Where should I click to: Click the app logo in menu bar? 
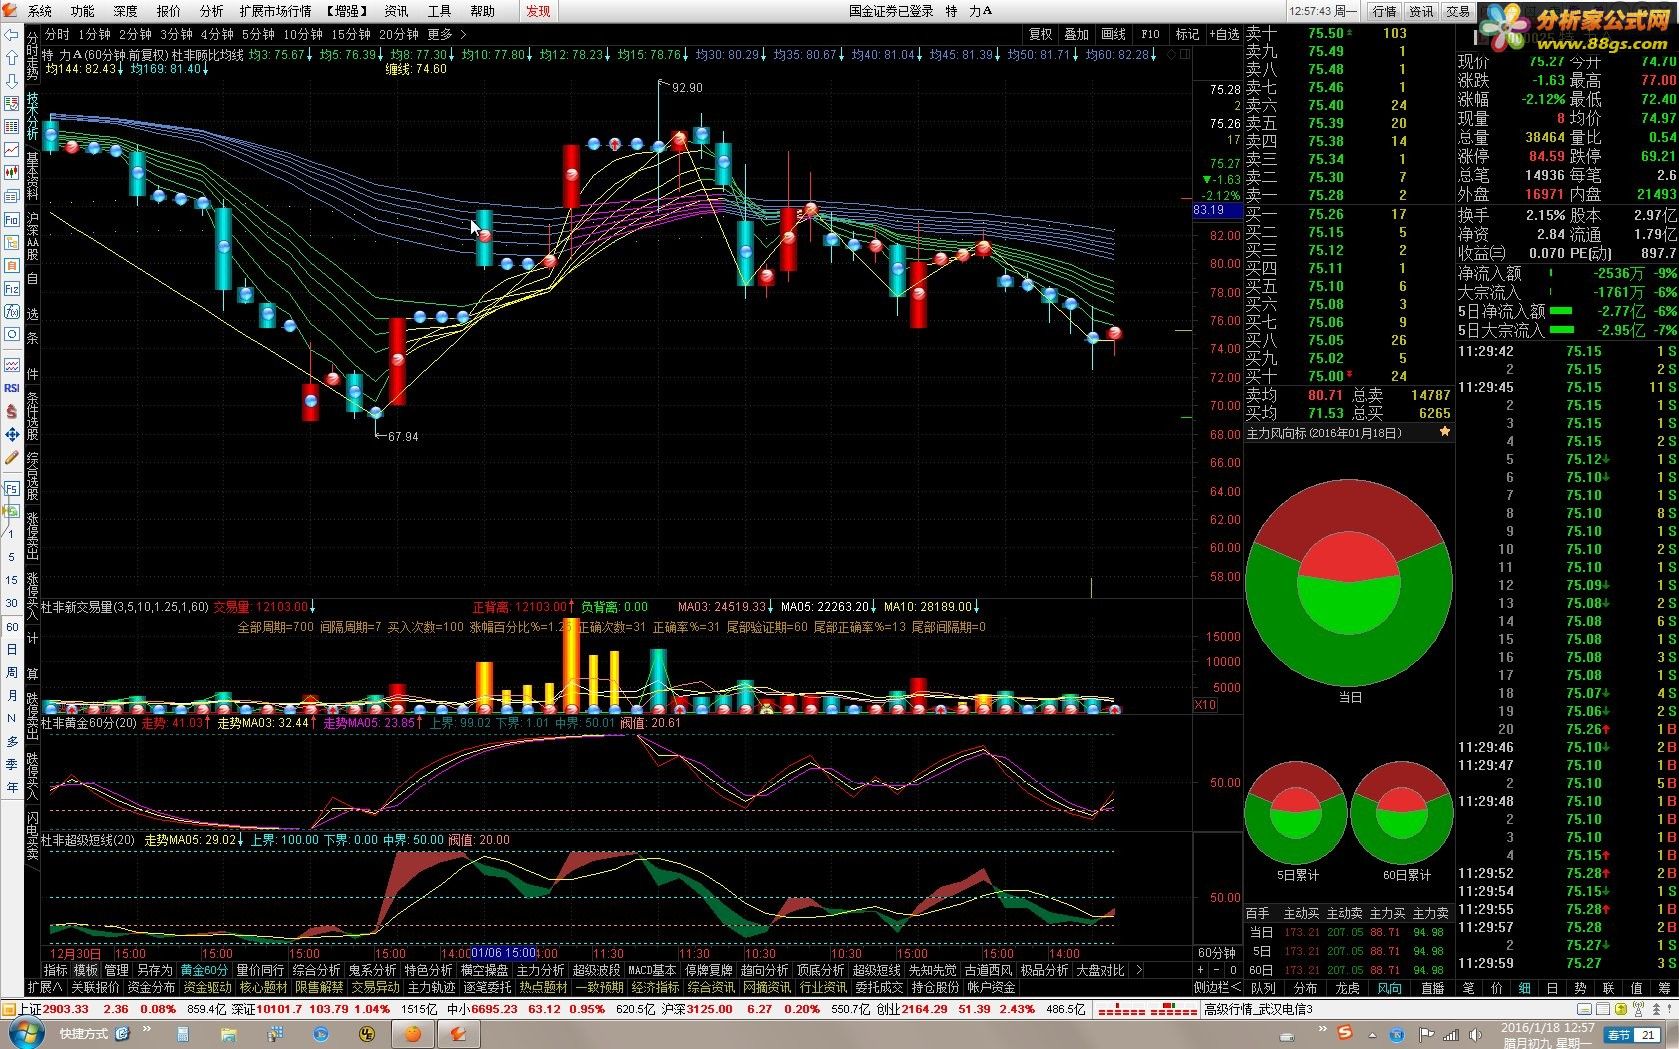(x=11, y=11)
